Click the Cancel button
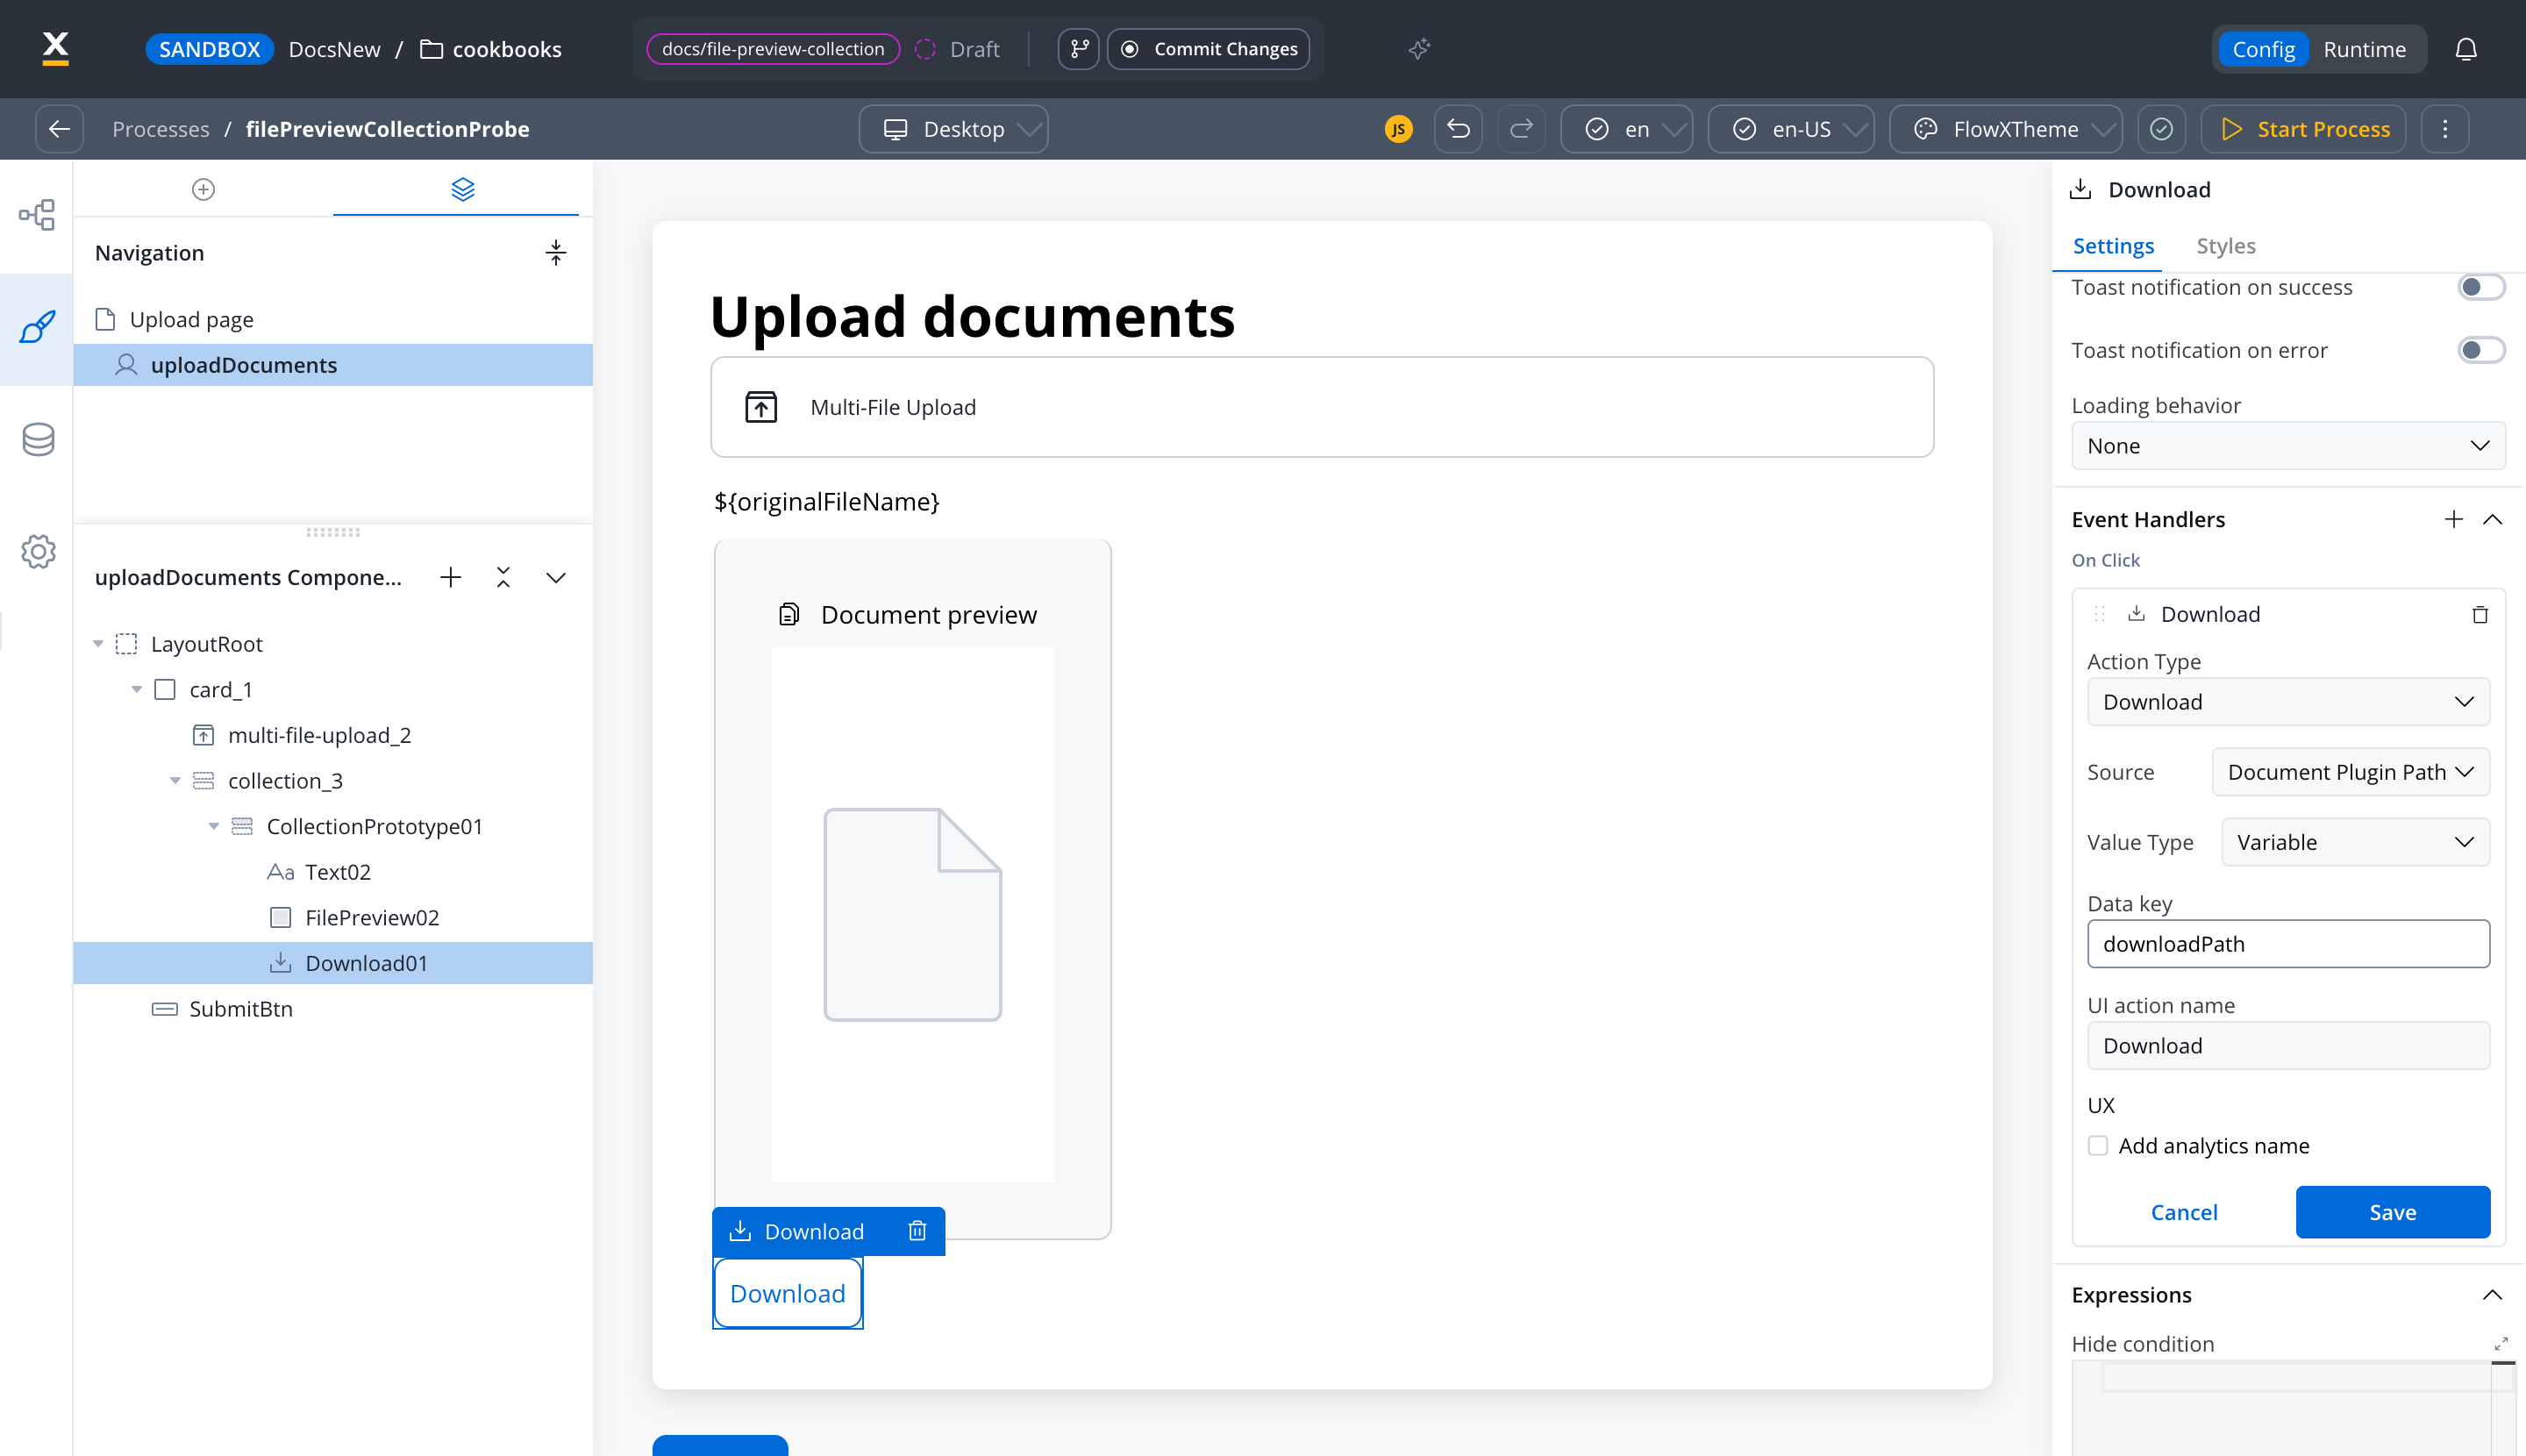 [2184, 1212]
